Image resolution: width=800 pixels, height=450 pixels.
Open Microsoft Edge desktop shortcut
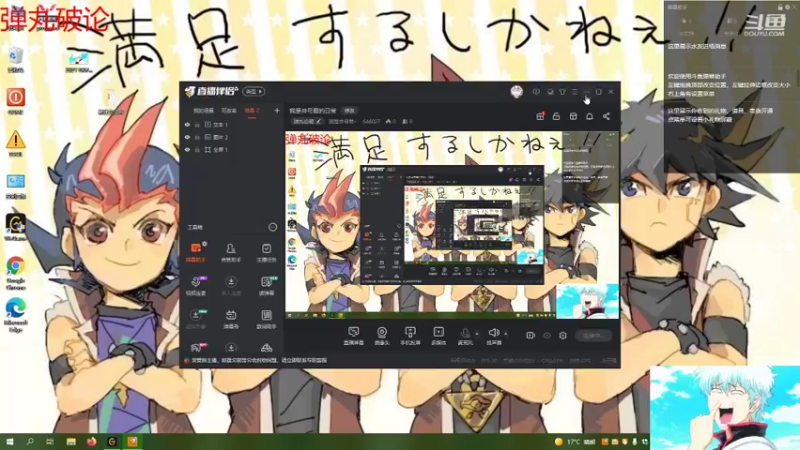coord(16,315)
